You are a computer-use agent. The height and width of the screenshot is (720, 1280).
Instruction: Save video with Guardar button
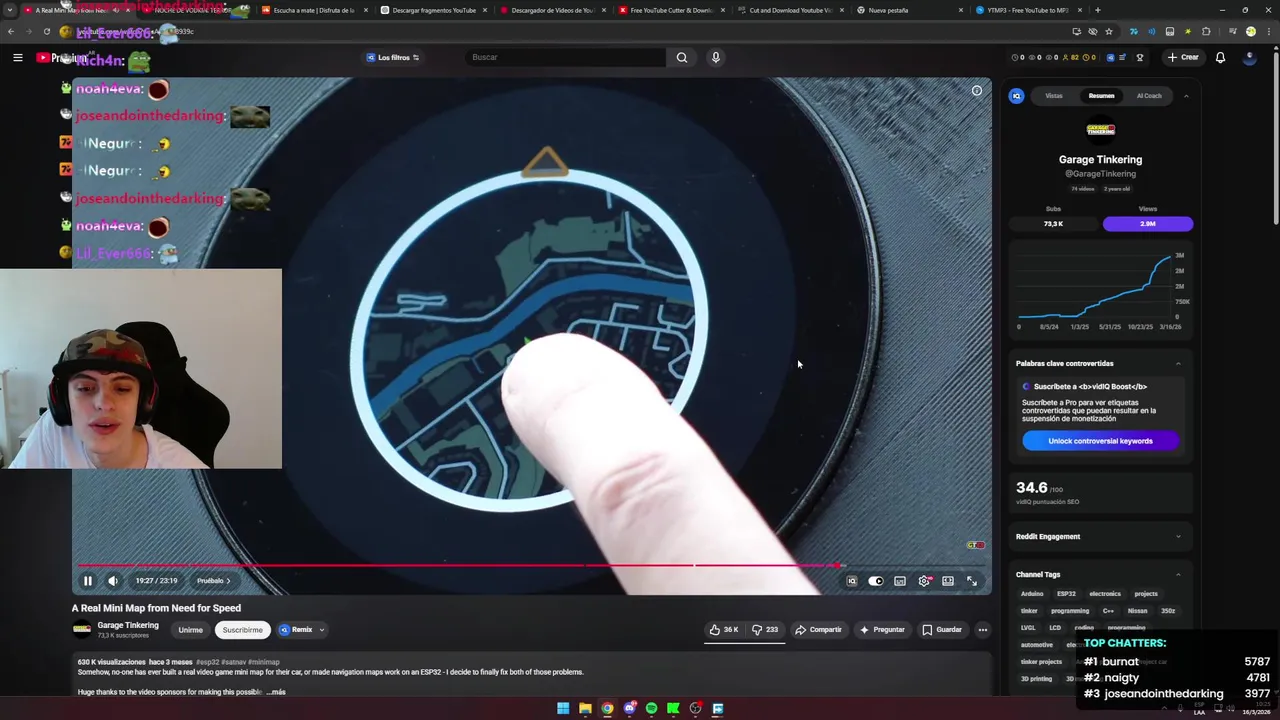tap(942, 630)
